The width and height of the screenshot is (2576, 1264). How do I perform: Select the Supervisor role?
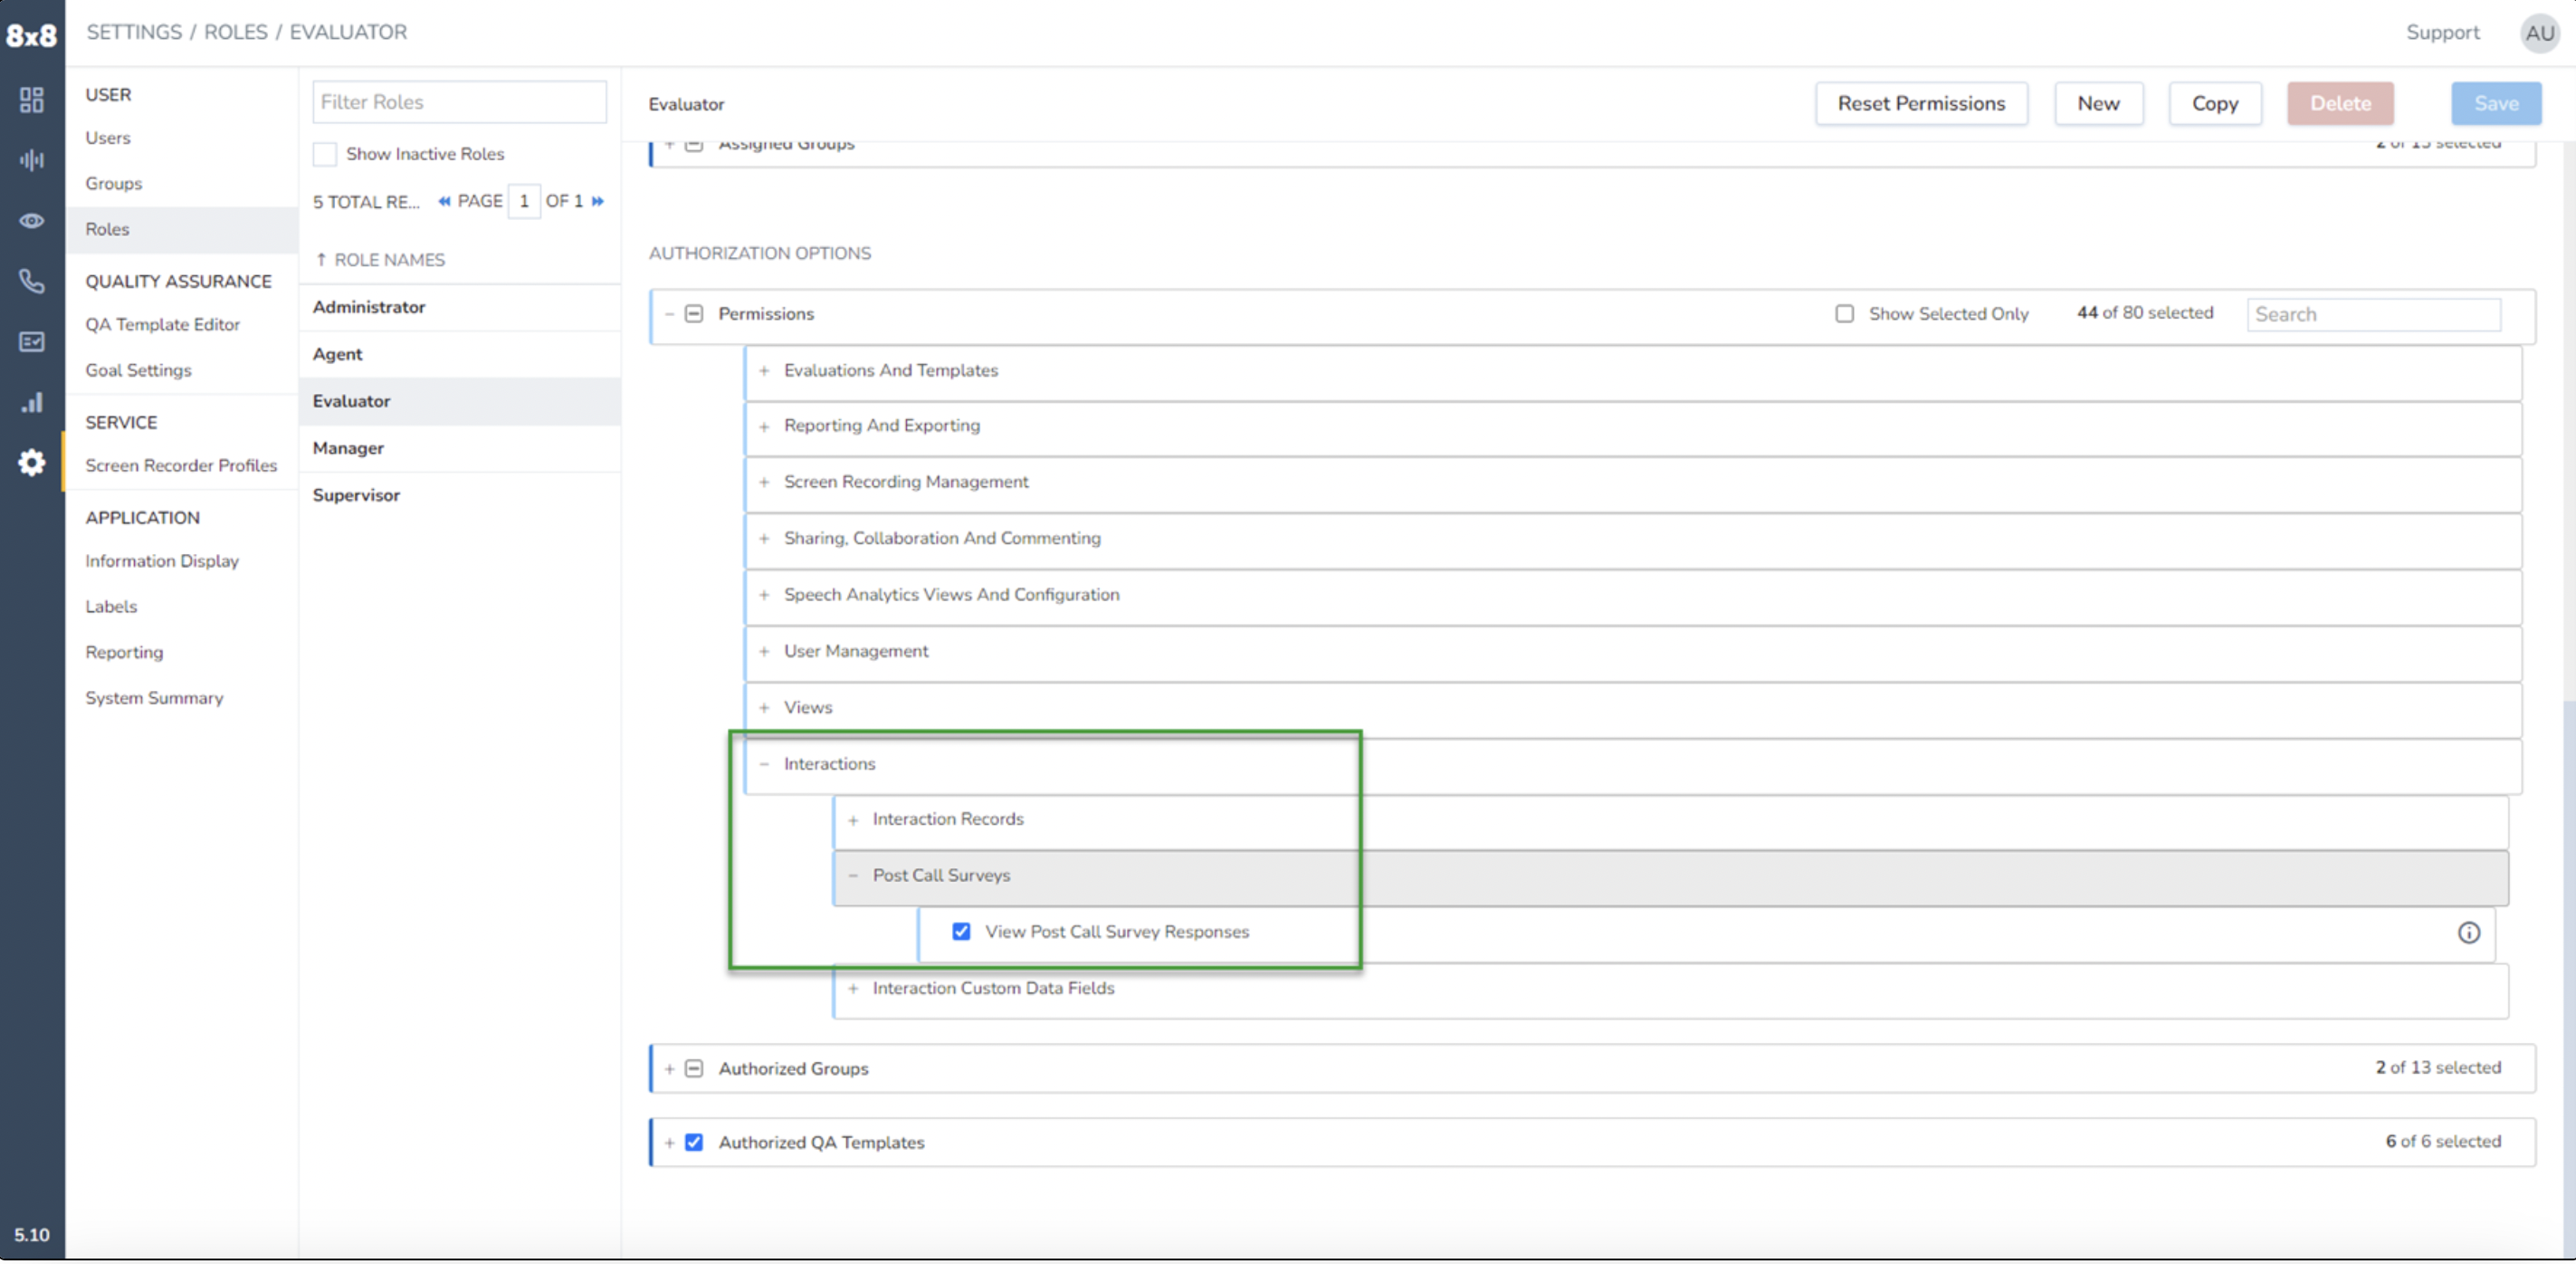[460, 496]
